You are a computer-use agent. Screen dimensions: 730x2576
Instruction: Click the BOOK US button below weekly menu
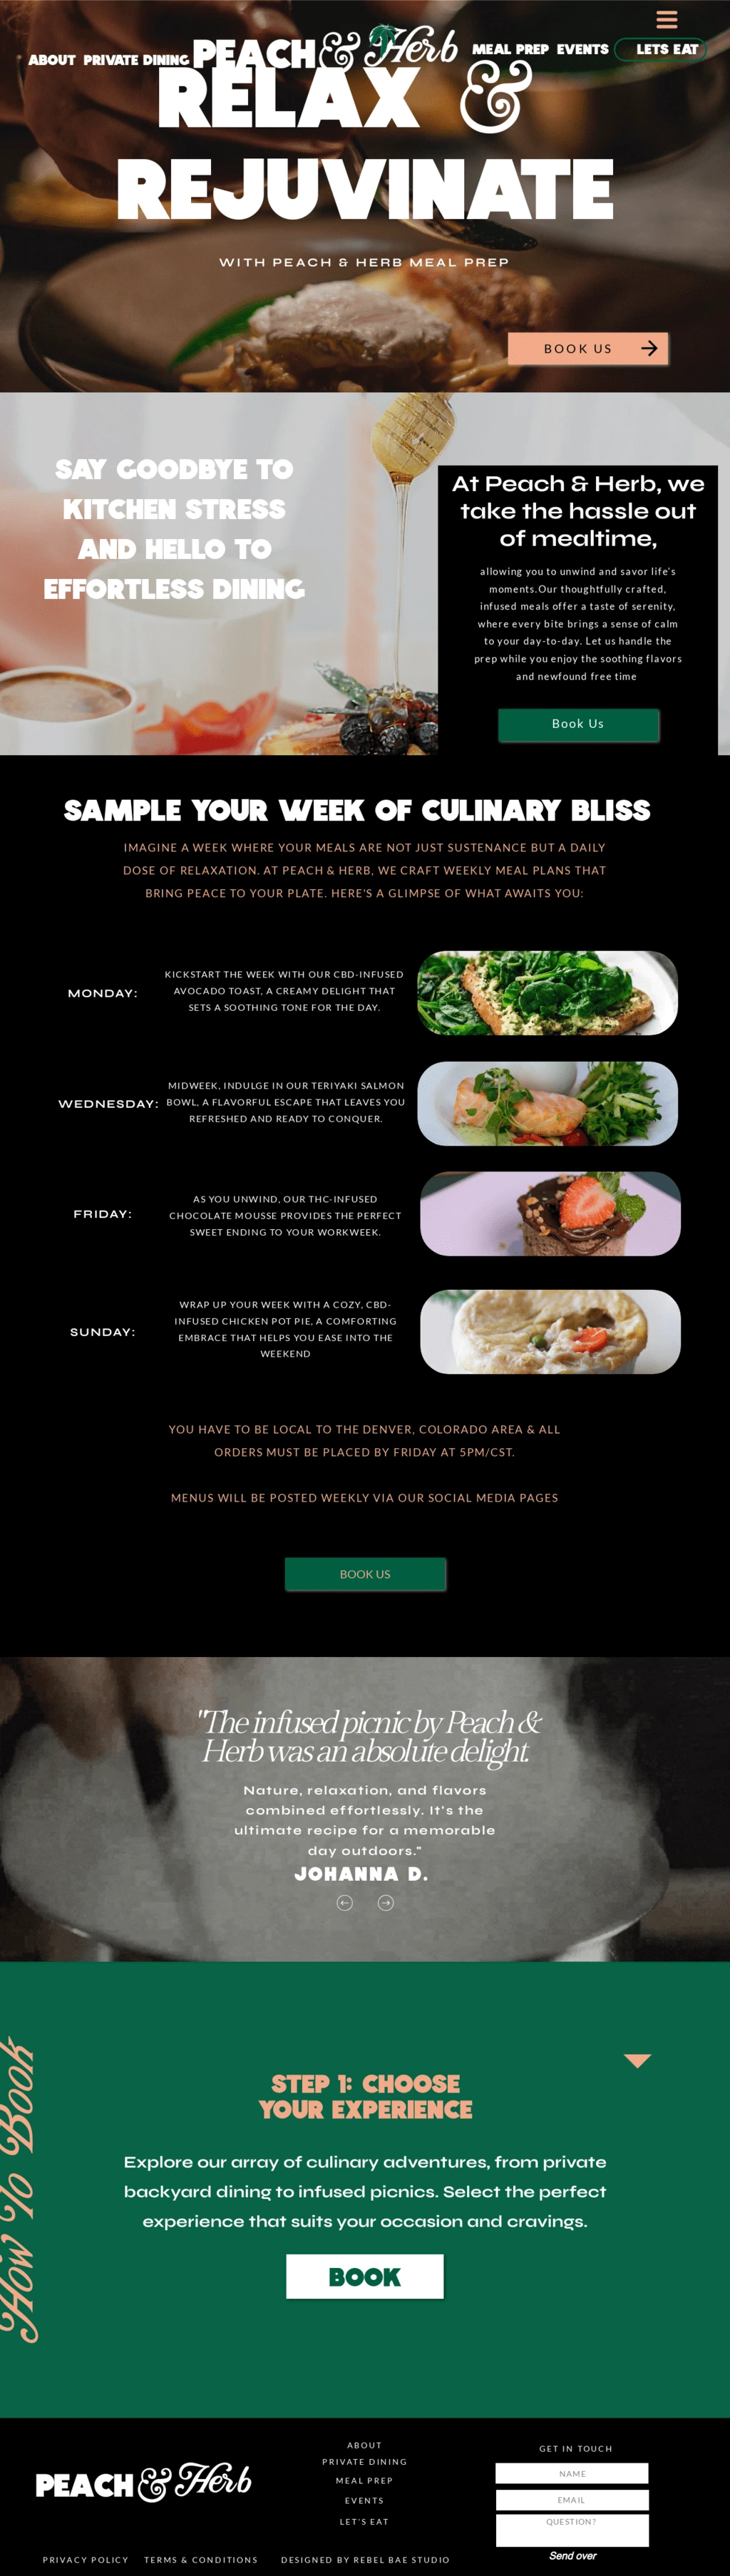pos(365,1574)
